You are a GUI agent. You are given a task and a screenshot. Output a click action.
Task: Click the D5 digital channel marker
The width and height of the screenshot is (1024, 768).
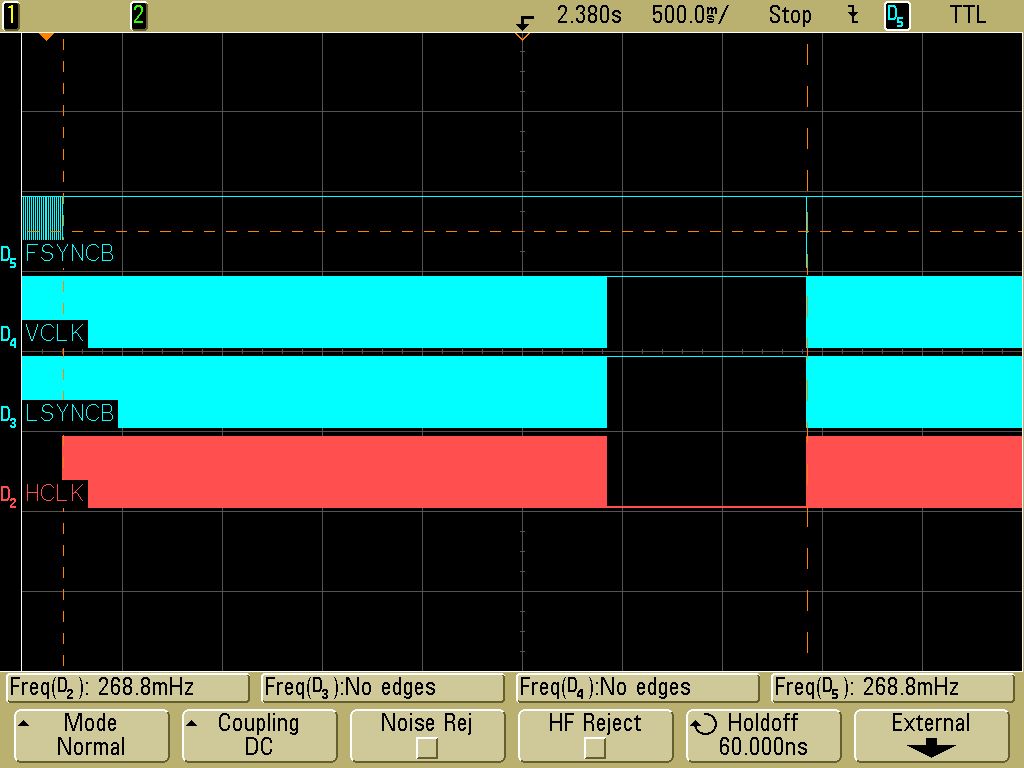tap(8, 257)
